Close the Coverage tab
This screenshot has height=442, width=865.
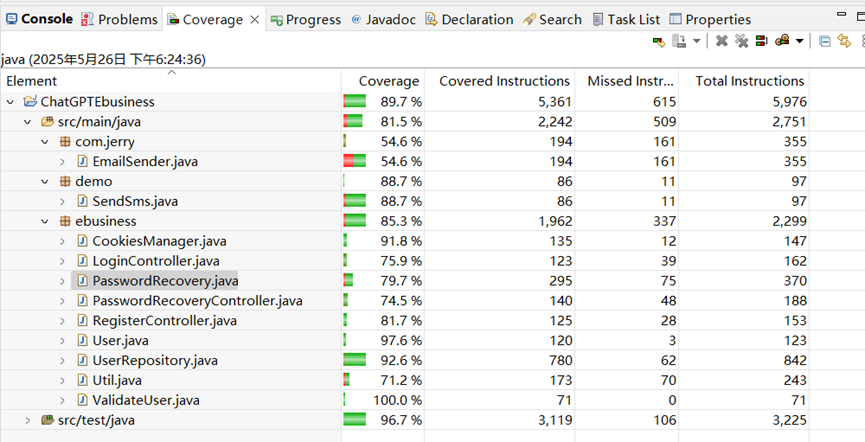[x=254, y=19]
